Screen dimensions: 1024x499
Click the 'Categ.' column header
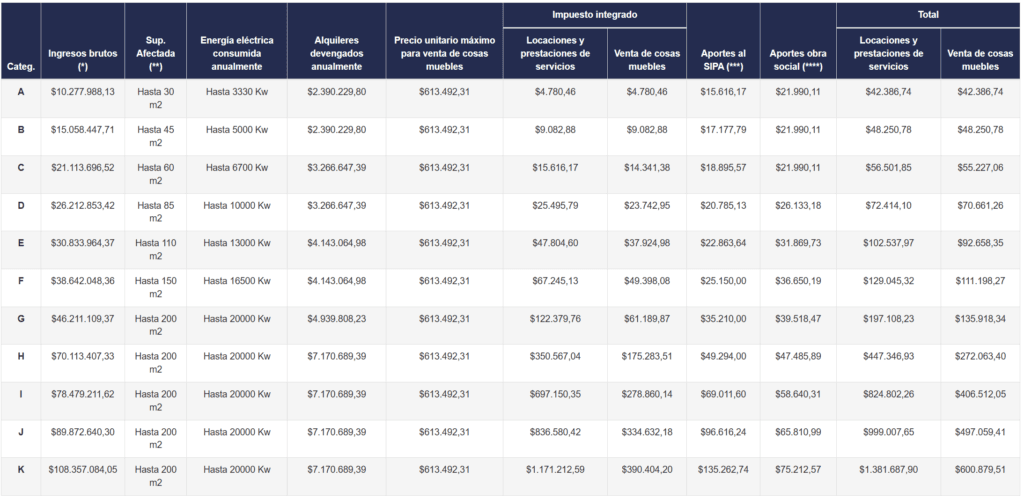point(21,66)
